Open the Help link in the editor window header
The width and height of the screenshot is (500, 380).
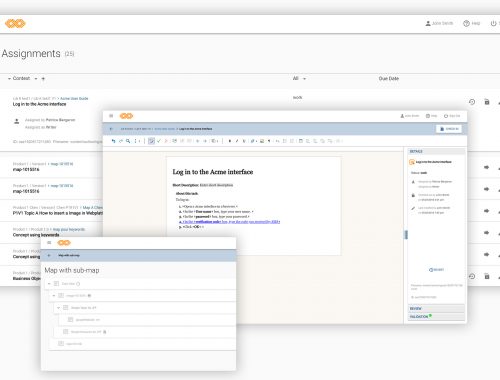tap(432, 116)
